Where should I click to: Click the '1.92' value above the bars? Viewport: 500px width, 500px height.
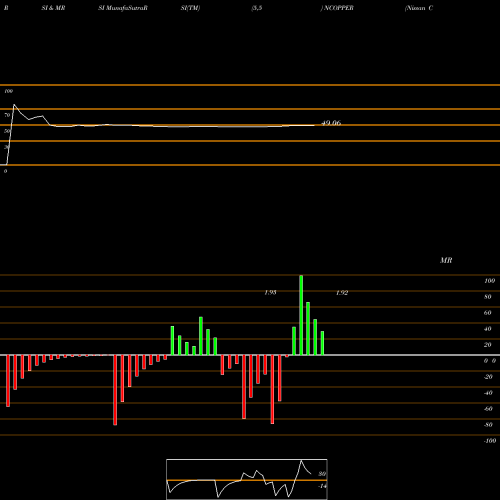342,292
